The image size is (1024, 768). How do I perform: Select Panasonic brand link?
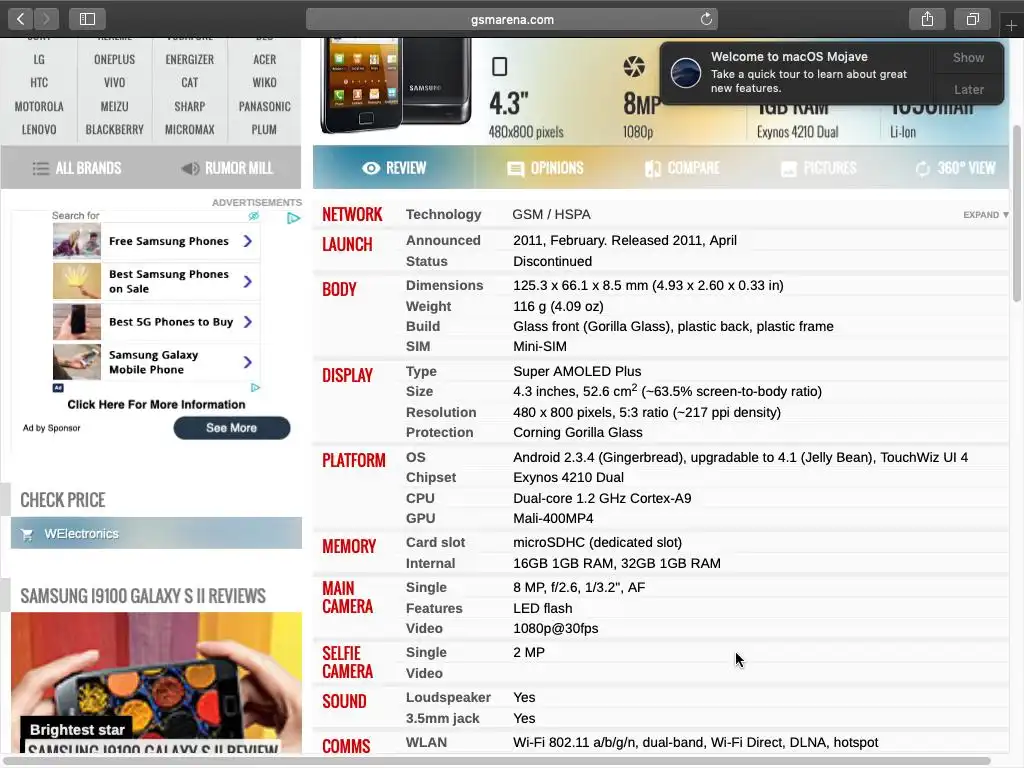point(264,106)
